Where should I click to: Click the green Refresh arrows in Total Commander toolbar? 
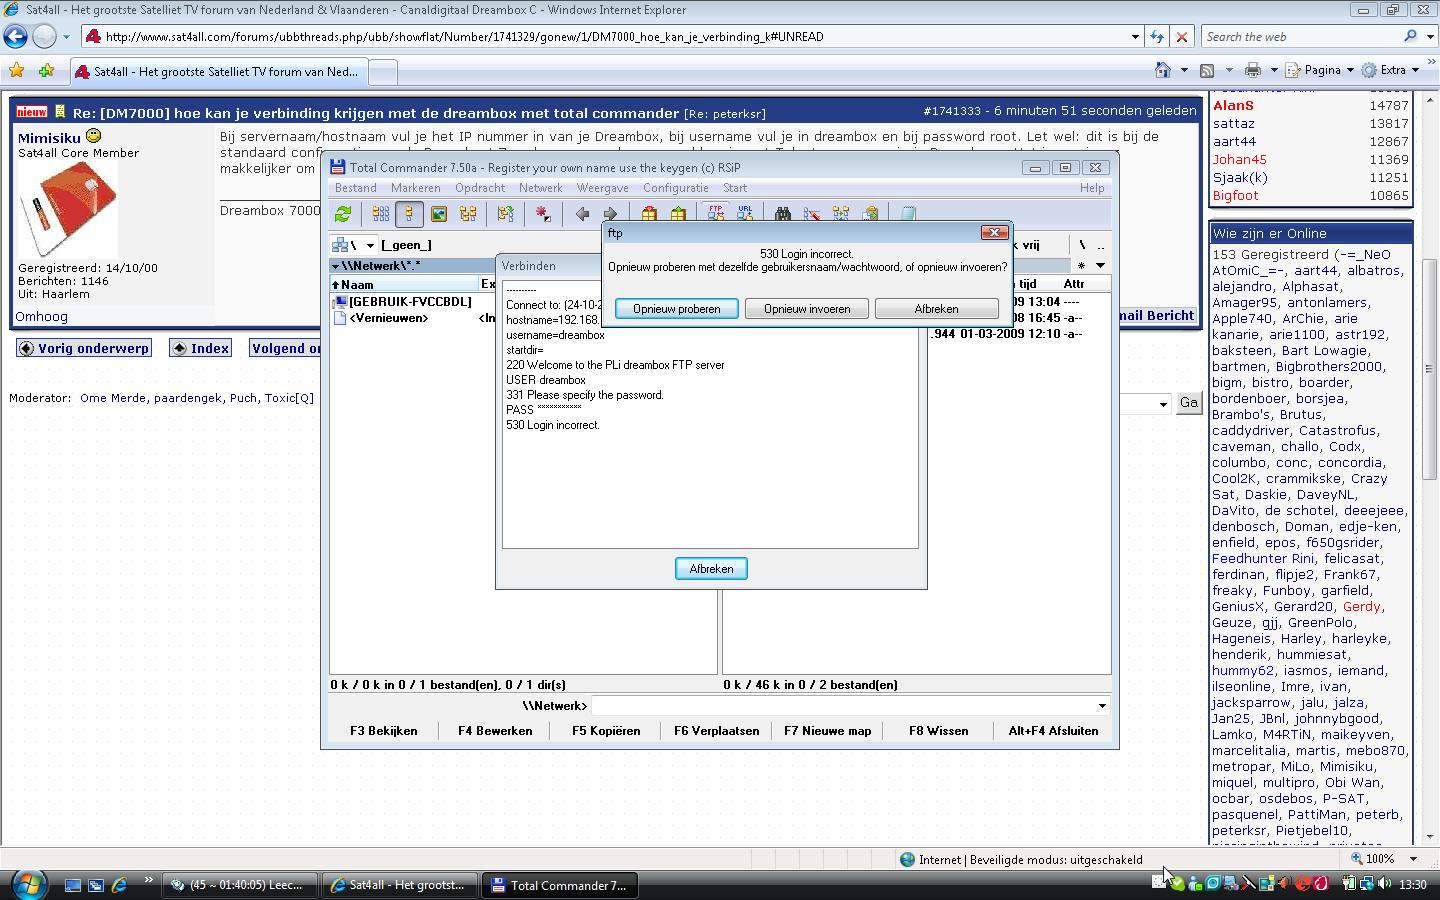click(x=343, y=213)
